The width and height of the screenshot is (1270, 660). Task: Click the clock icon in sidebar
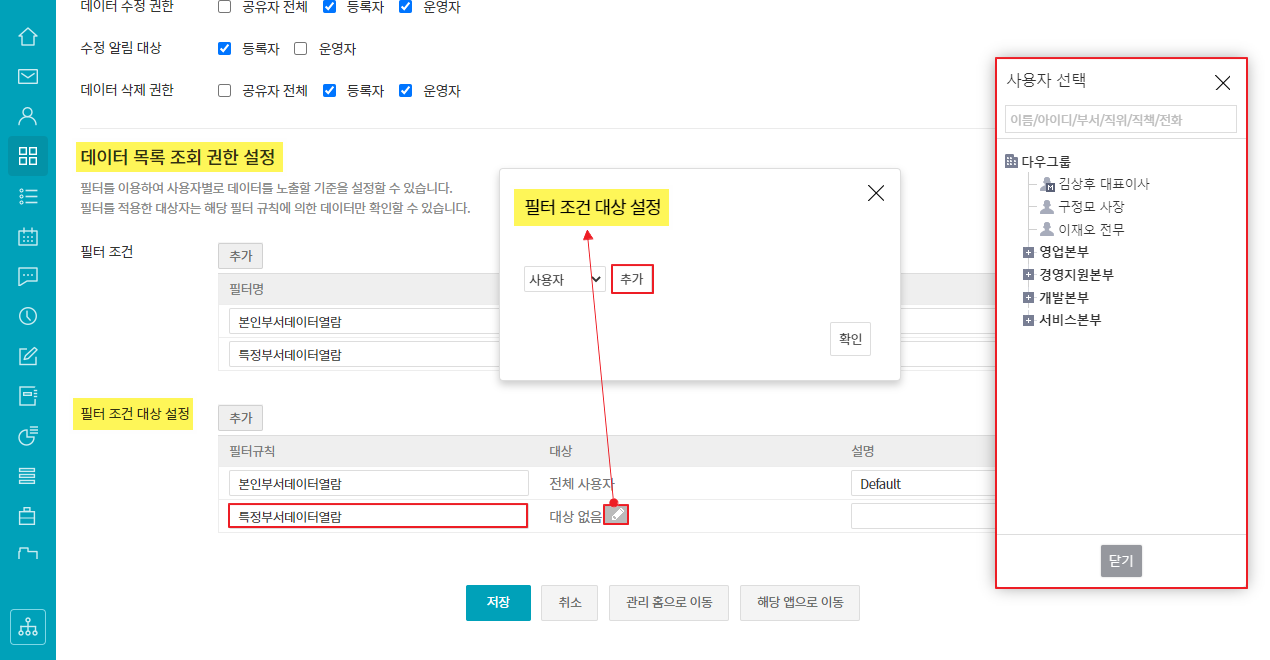[28, 316]
